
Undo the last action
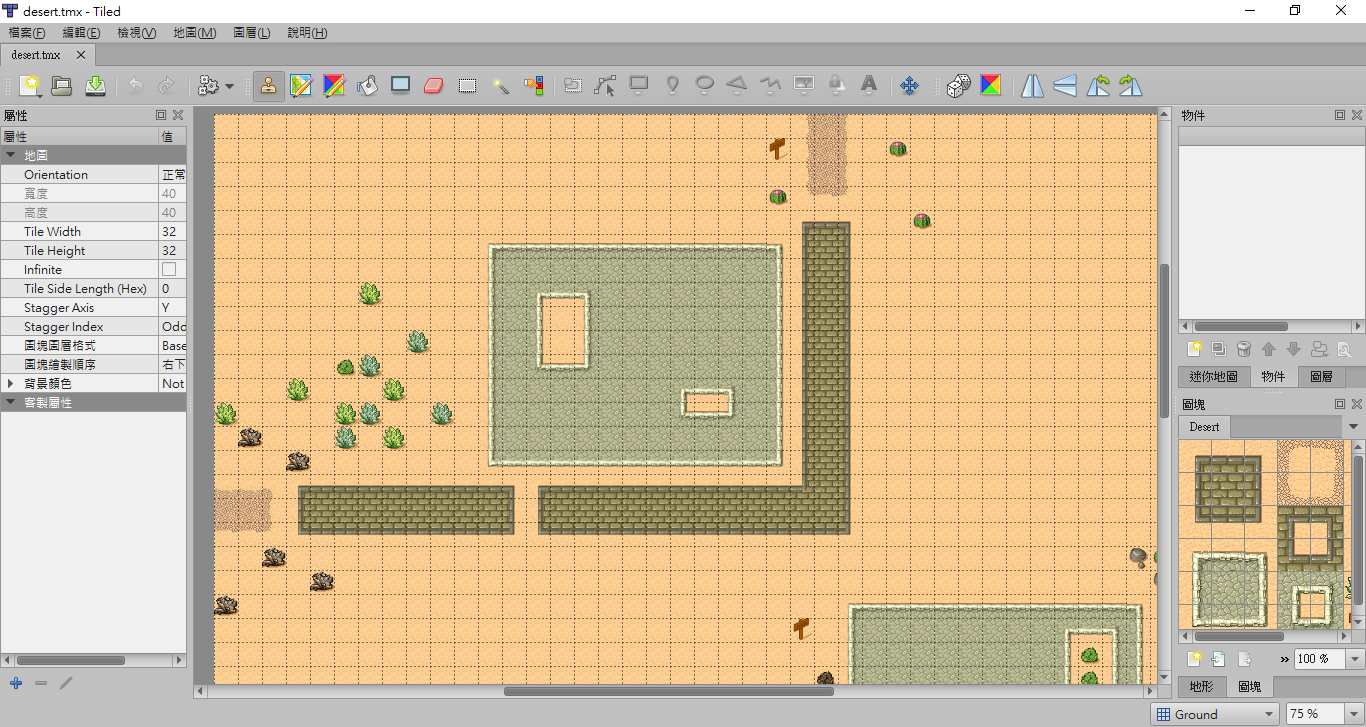click(136, 86)
